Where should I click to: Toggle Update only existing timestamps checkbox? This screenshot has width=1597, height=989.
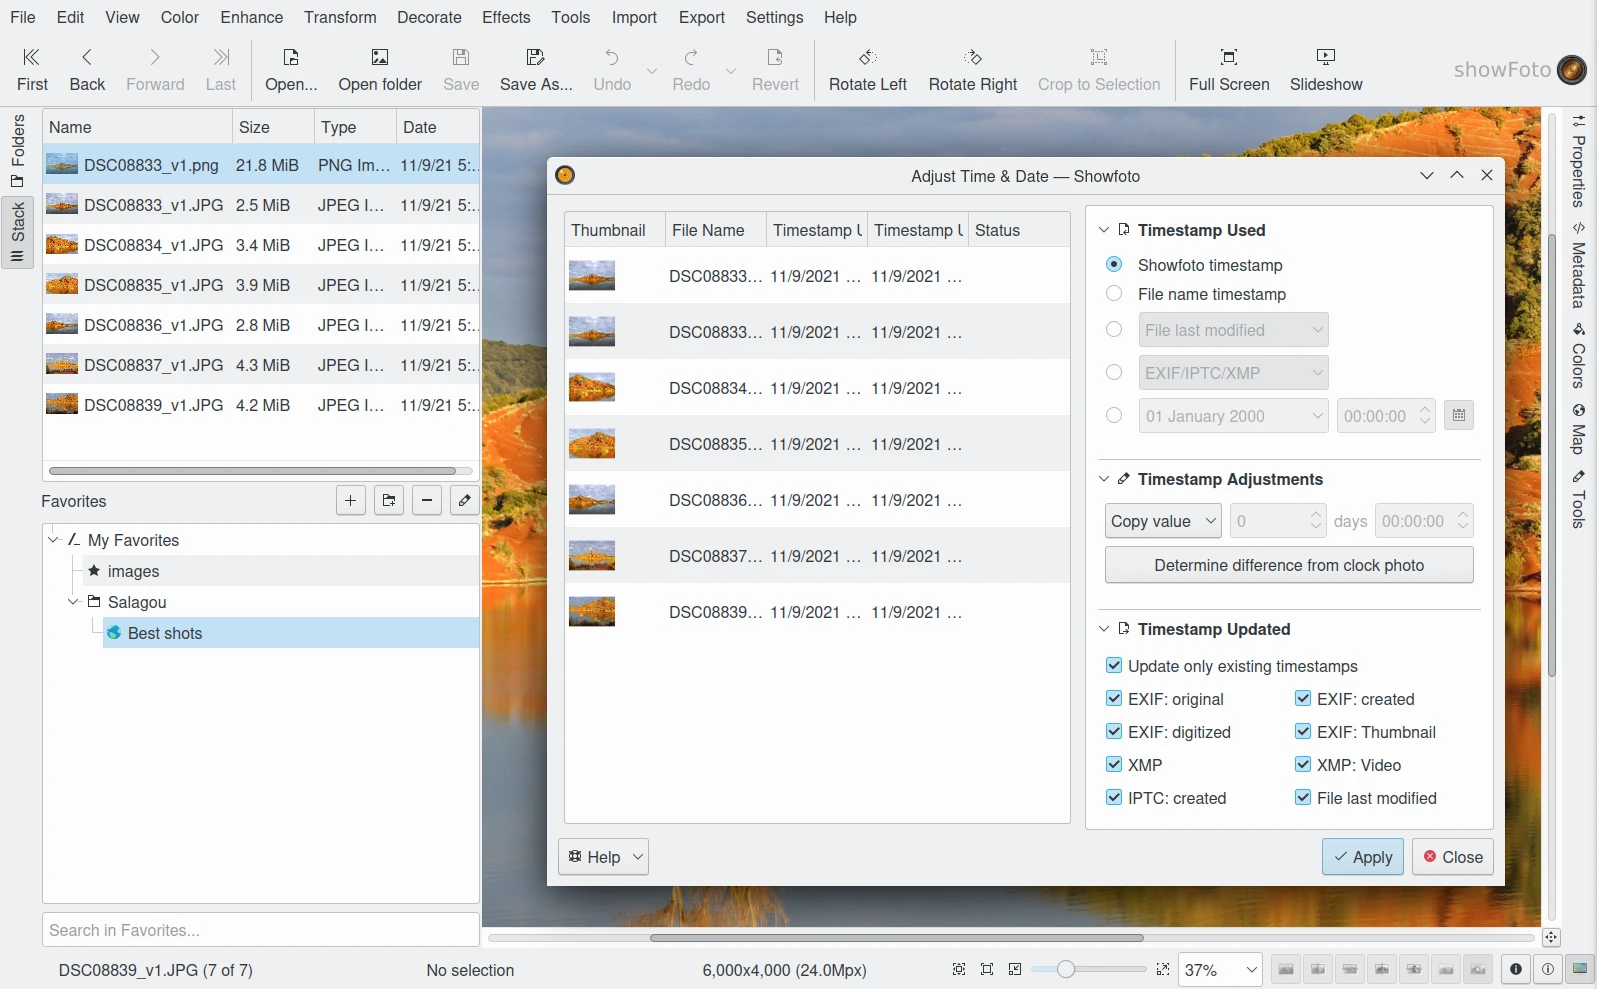pyautogui.click(x=1114, y=666)
